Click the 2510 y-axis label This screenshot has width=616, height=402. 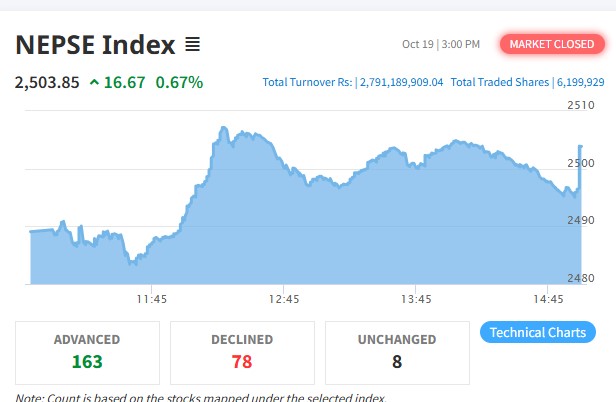click(581, 105)
